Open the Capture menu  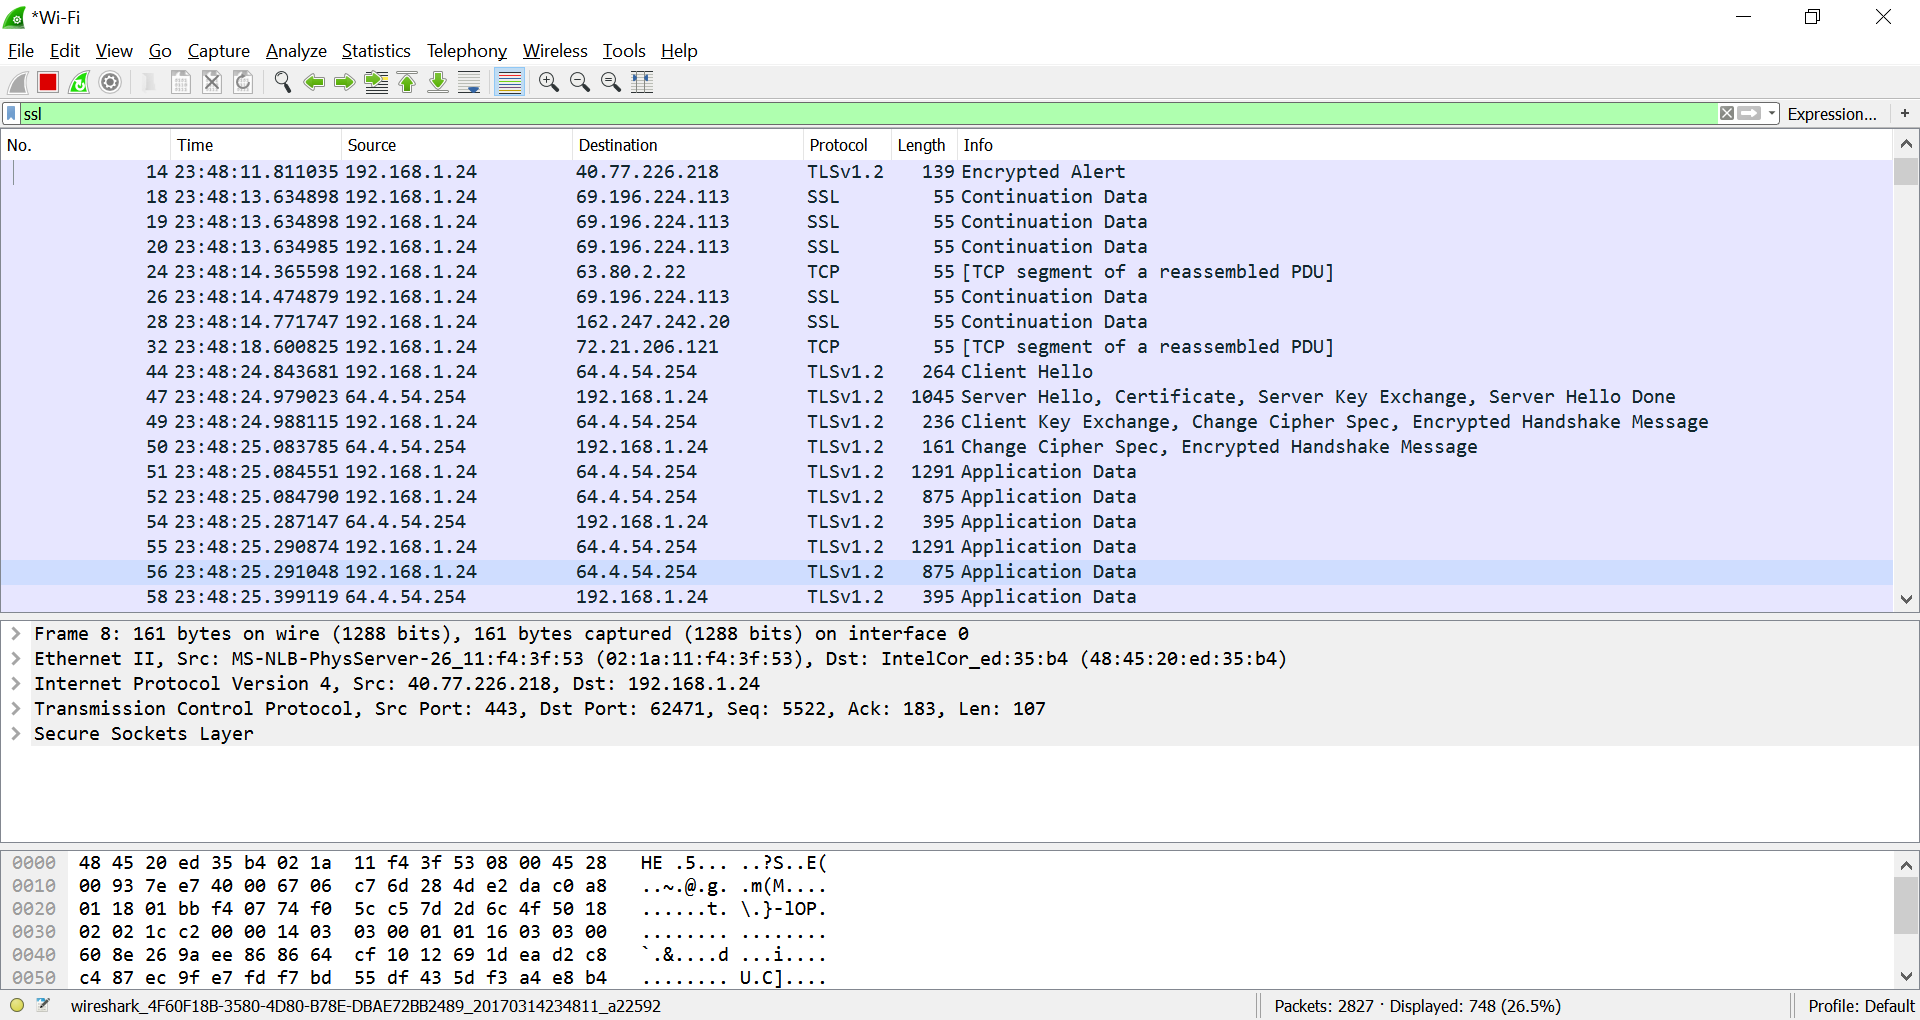[x=219, y=51]
